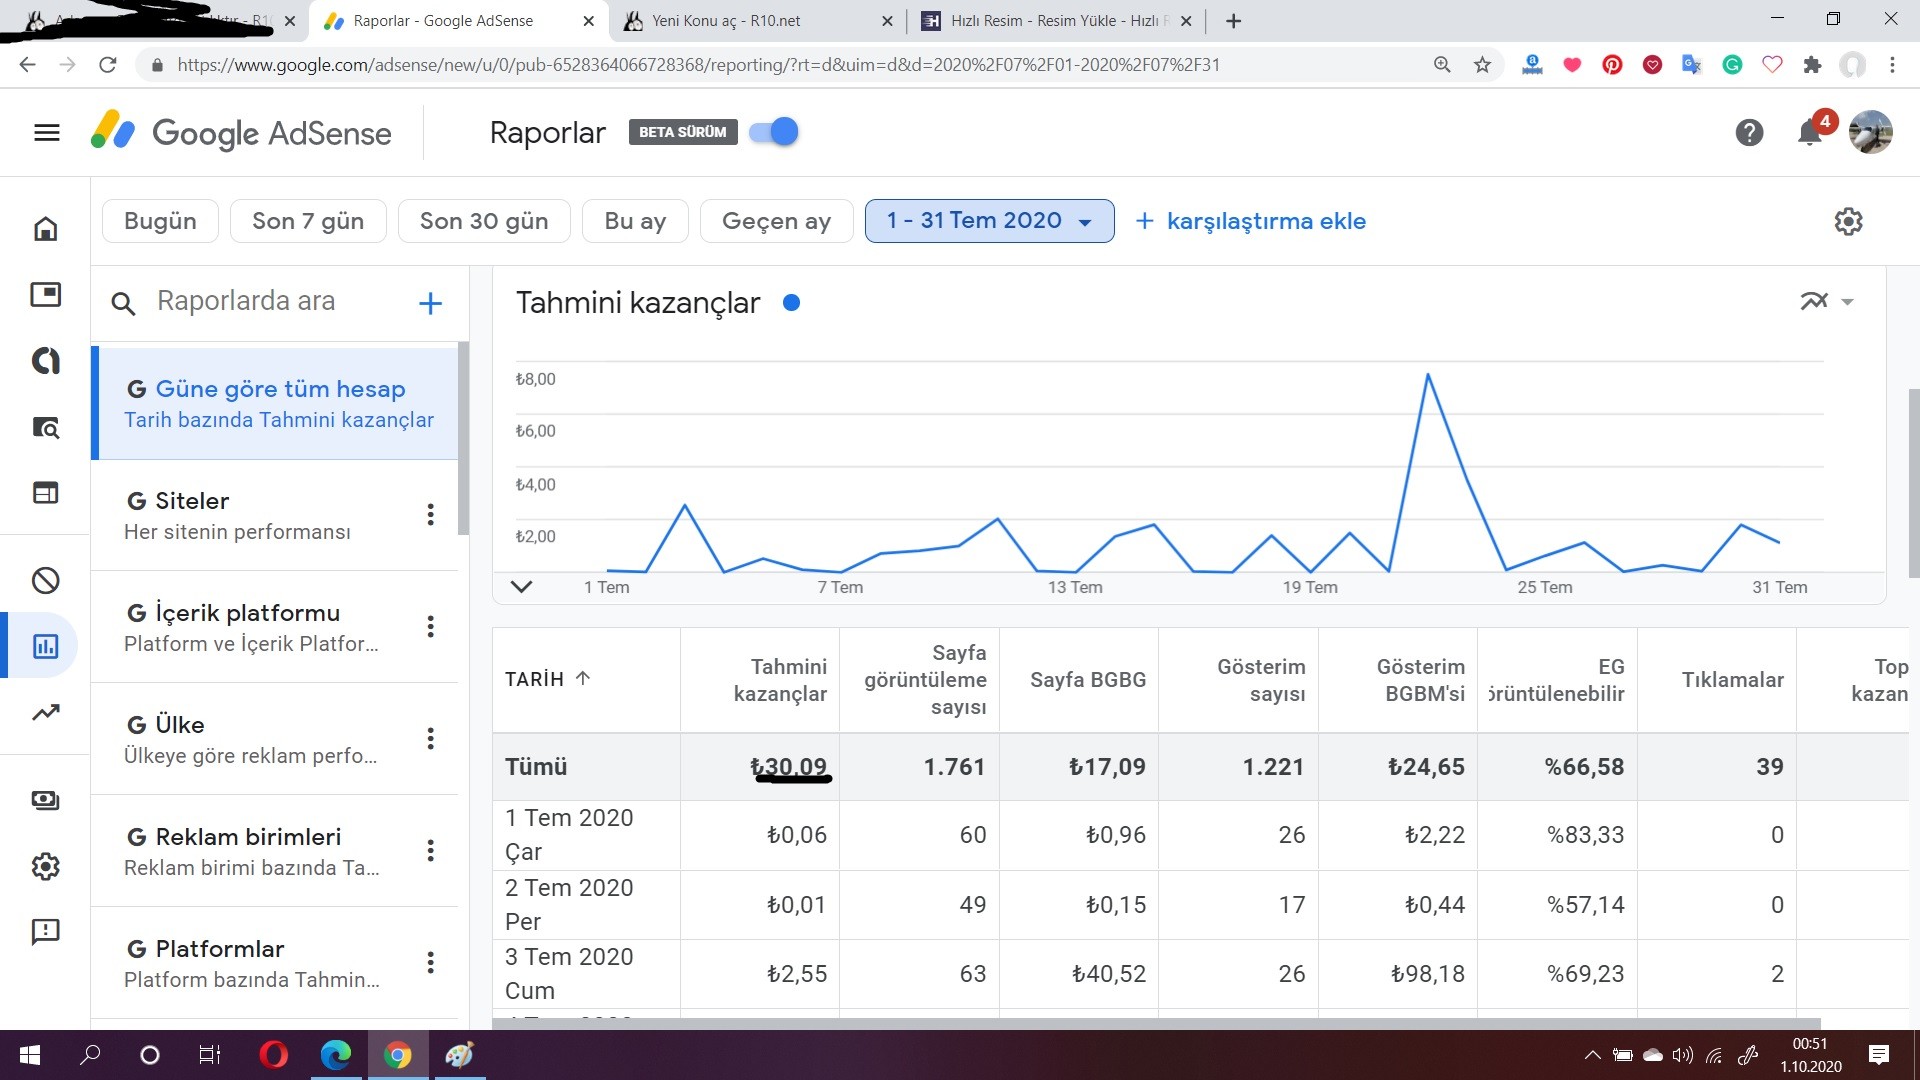The image size is (1920, 1080).
Task: Open the AdSense hamburger main menu
Action: (47, 133)
